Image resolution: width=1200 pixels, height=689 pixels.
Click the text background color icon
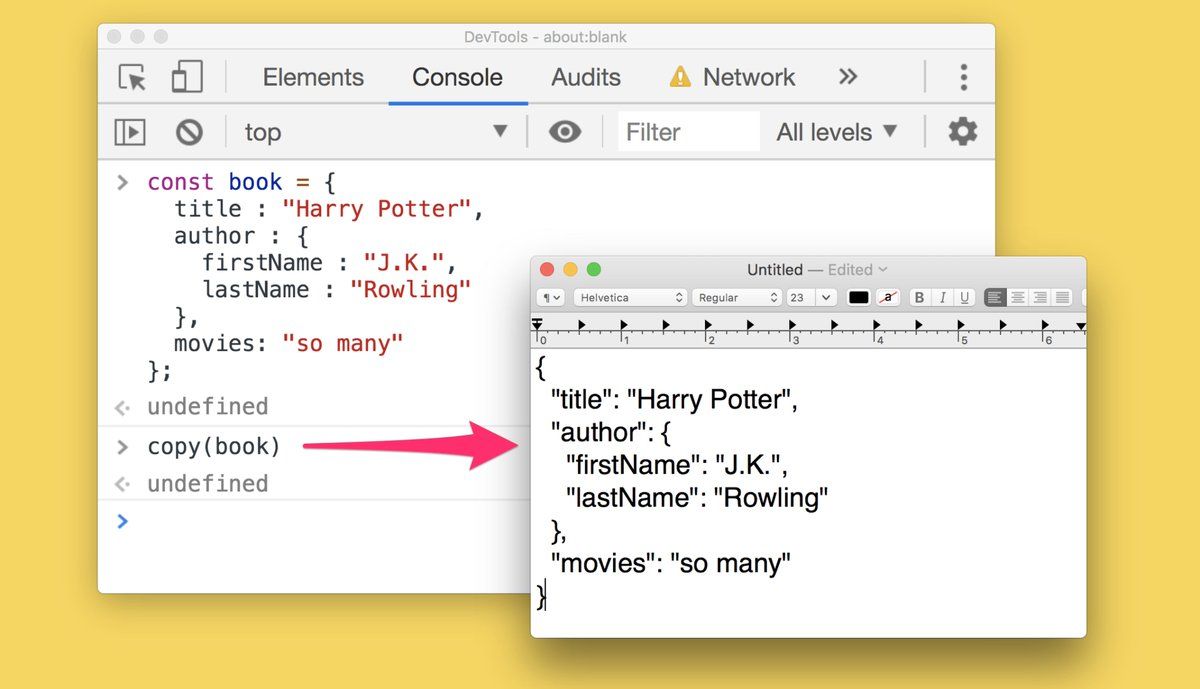pyautogui.click(x=887, y=298)
